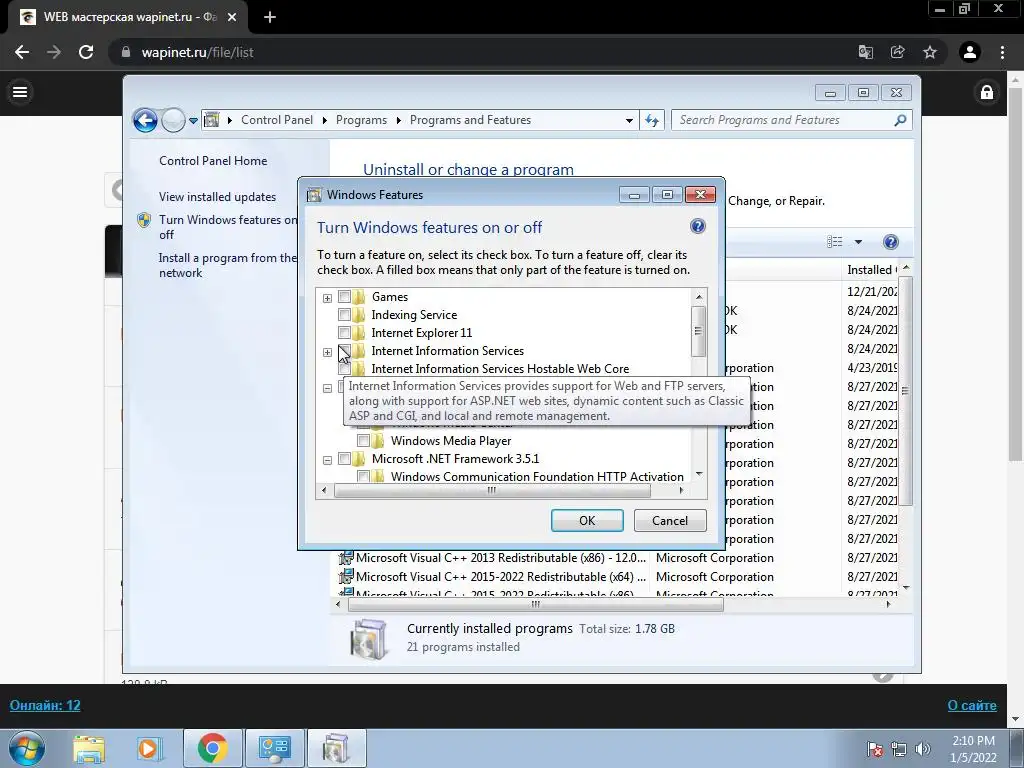Select Programs in the breadcrumb path
The height and width of the screenshot is (768, 1024).
pyautogui.click(x=361, y=120)
